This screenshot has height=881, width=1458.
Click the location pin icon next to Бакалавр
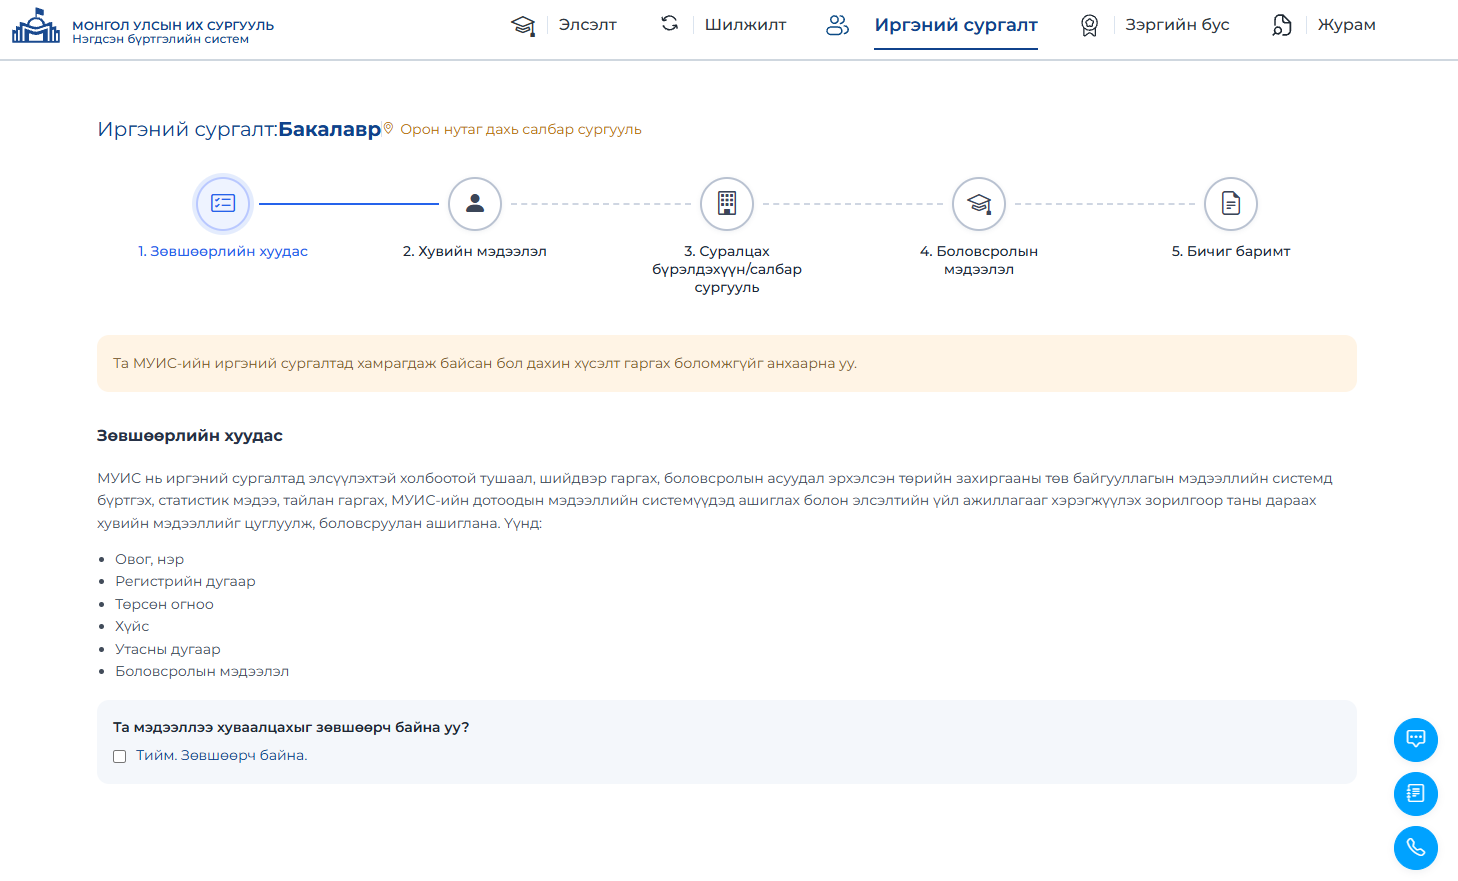(389, 128)
